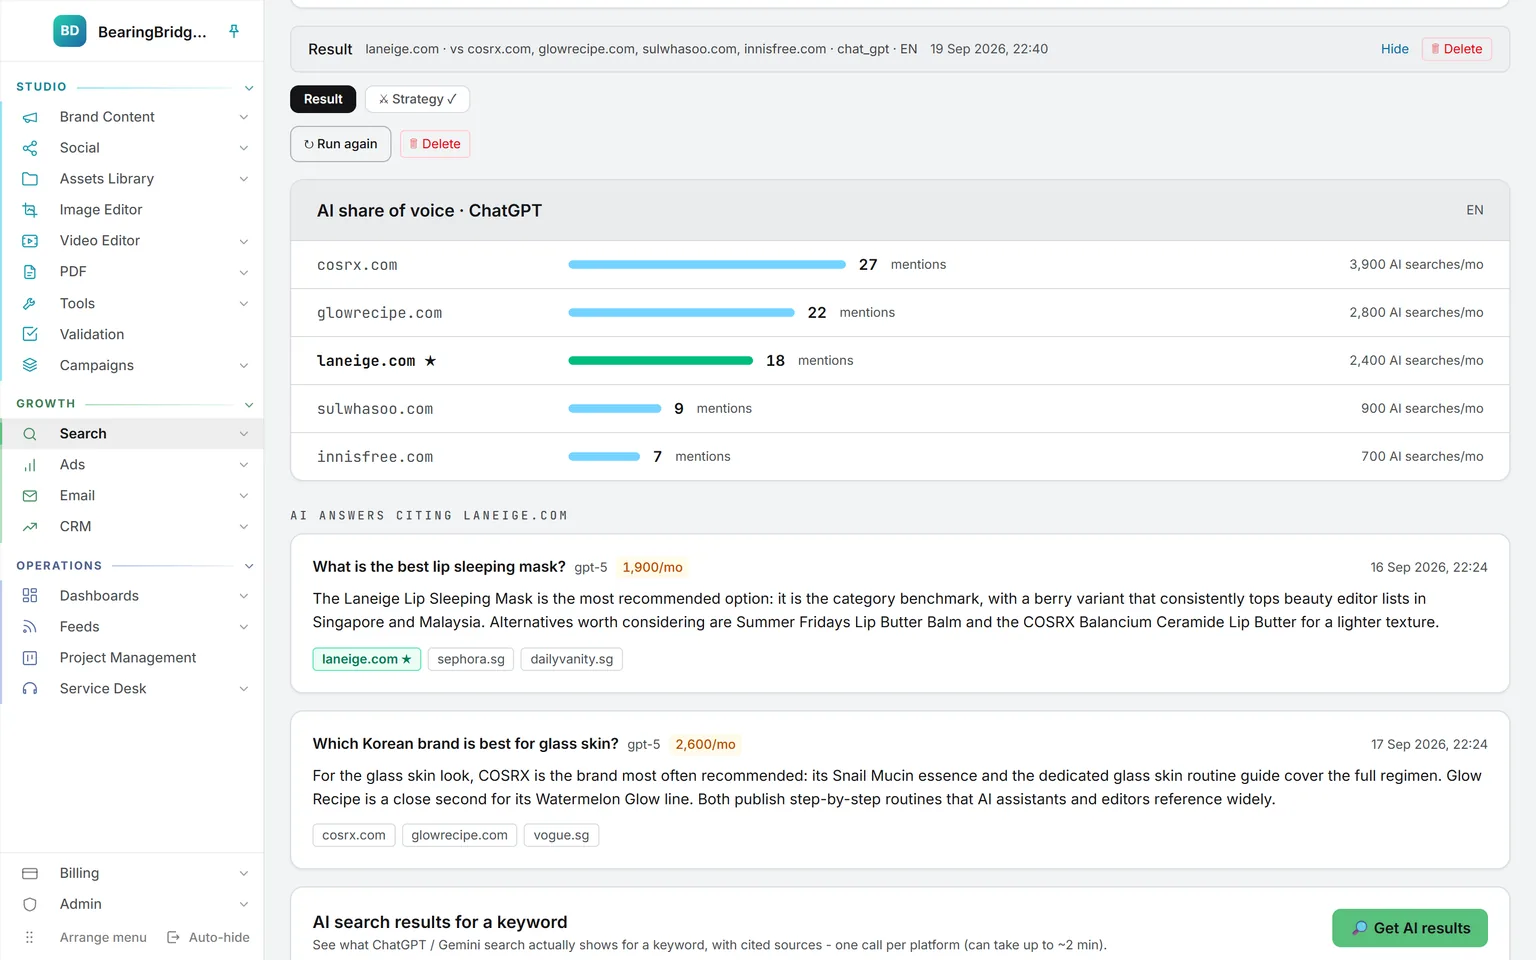This screenshot has width=1536, height=960.
Task: Click the PDF document icon
Action: [x=30, y=272]
